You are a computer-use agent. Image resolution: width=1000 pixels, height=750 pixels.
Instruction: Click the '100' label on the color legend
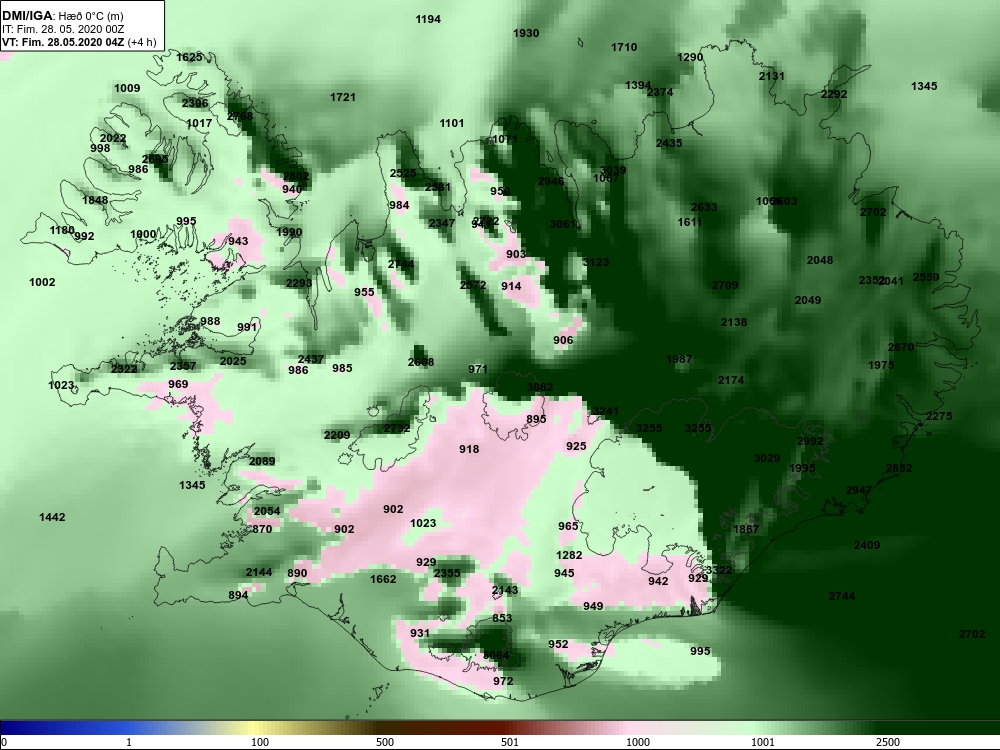260,742
